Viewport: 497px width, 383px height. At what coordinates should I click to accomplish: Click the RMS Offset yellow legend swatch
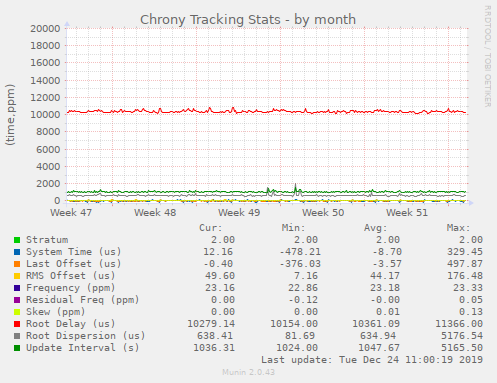[x=17, y=276]
